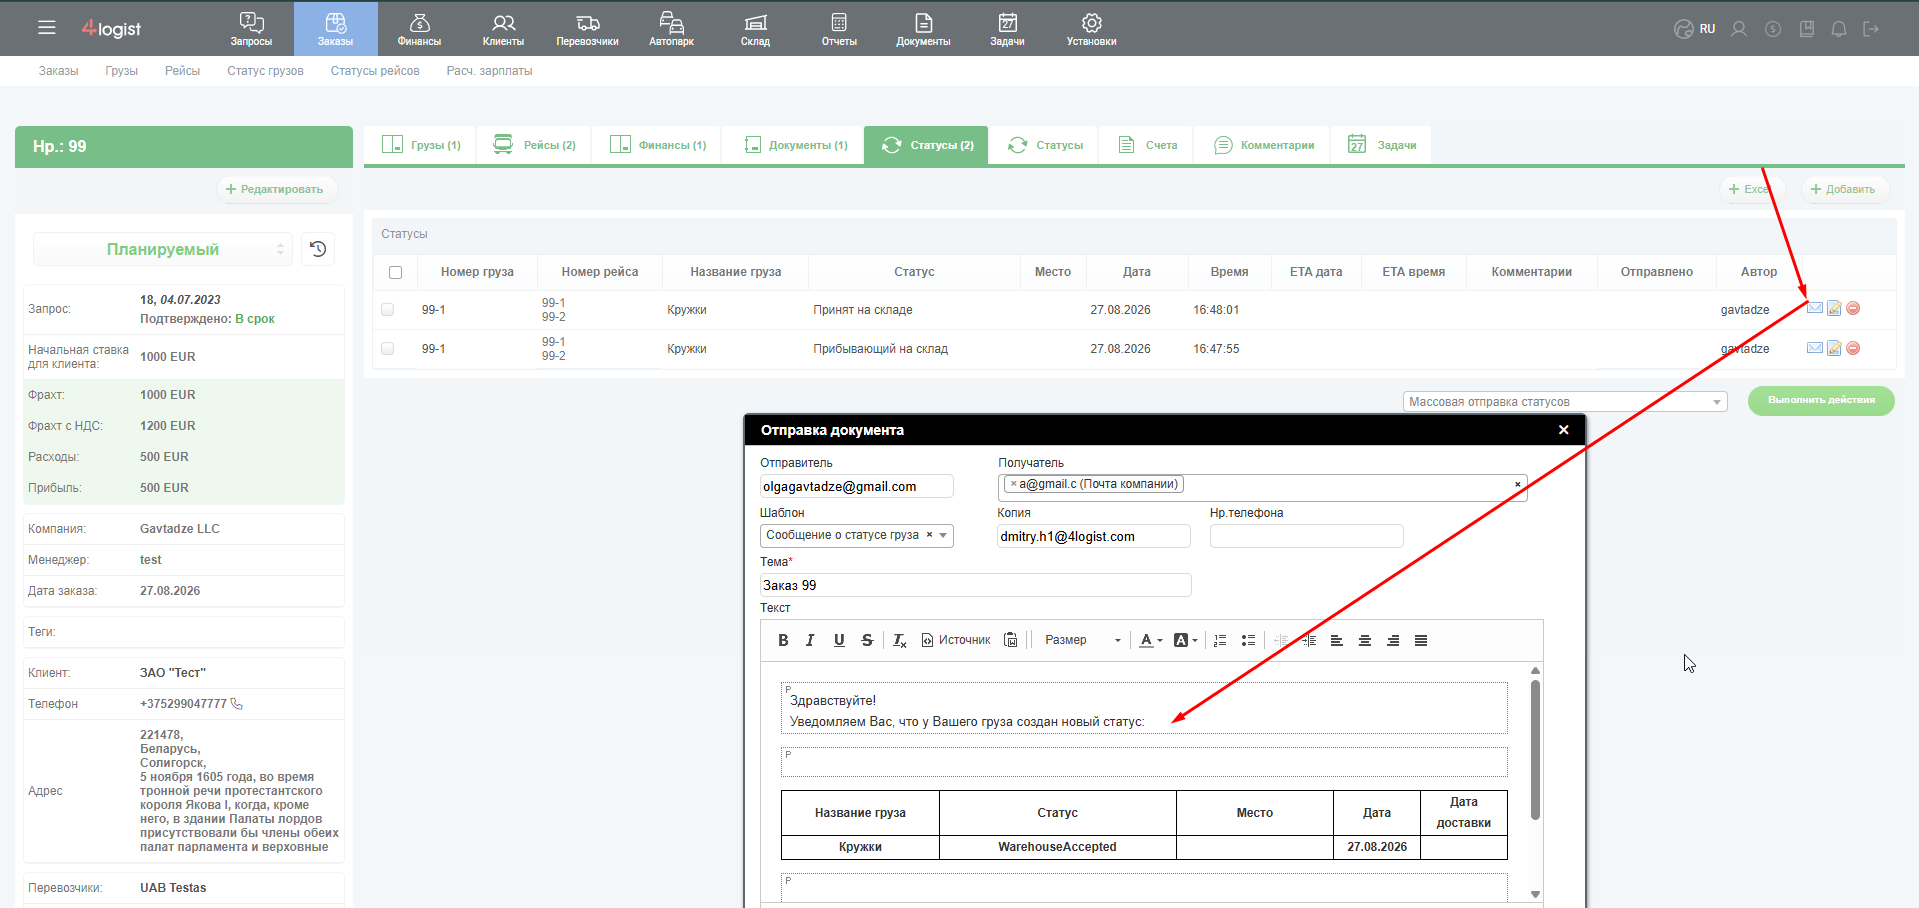Tick the checkbox for first 99-1 status row

(x=388, y=310)
